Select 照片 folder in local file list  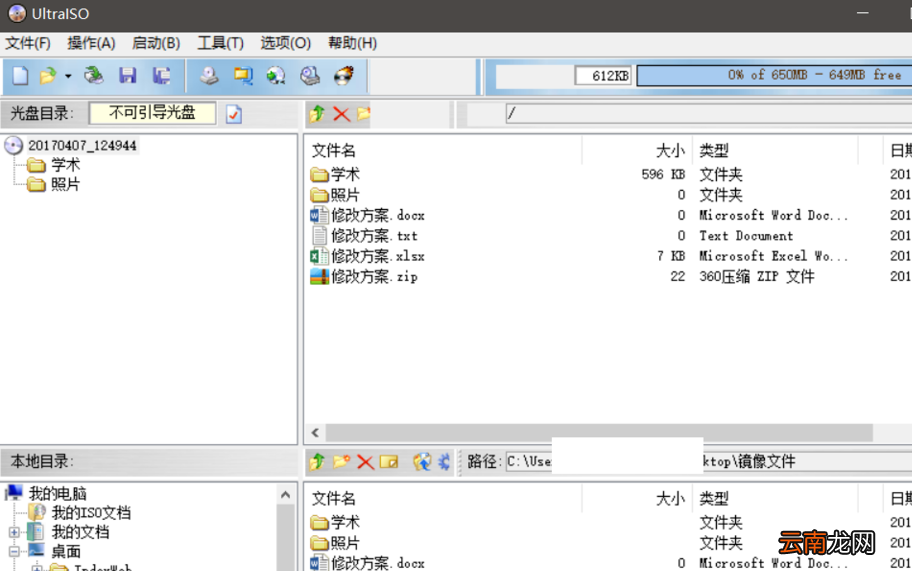click(345, 543)
